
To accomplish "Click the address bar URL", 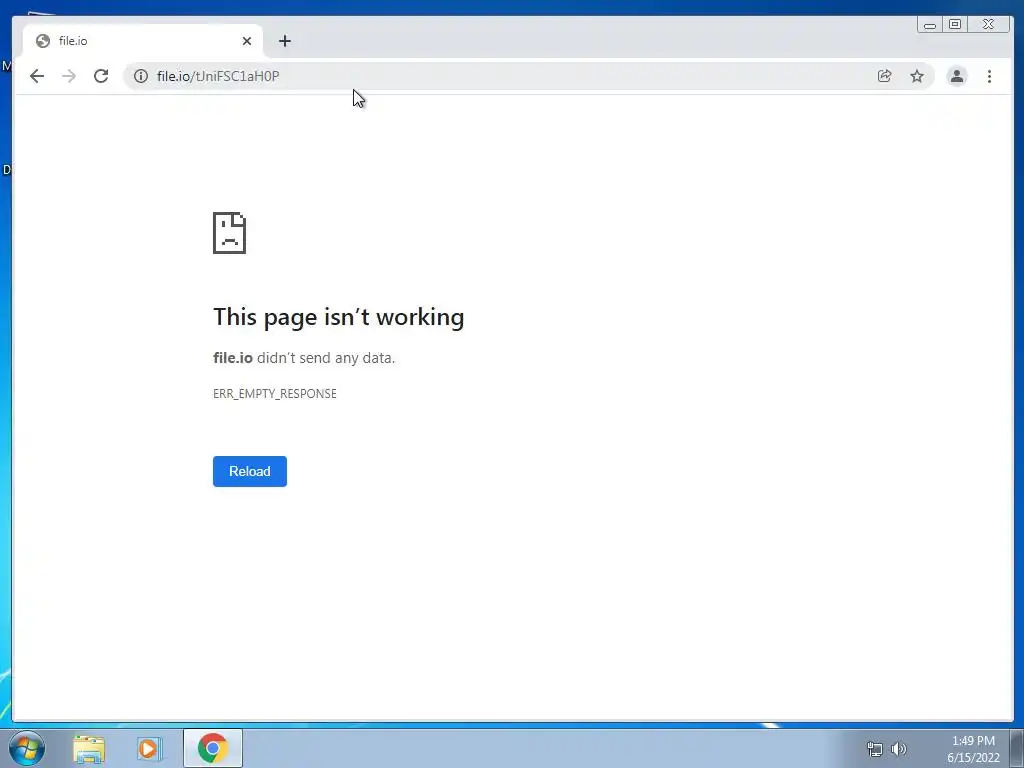I will pos(218,76).
